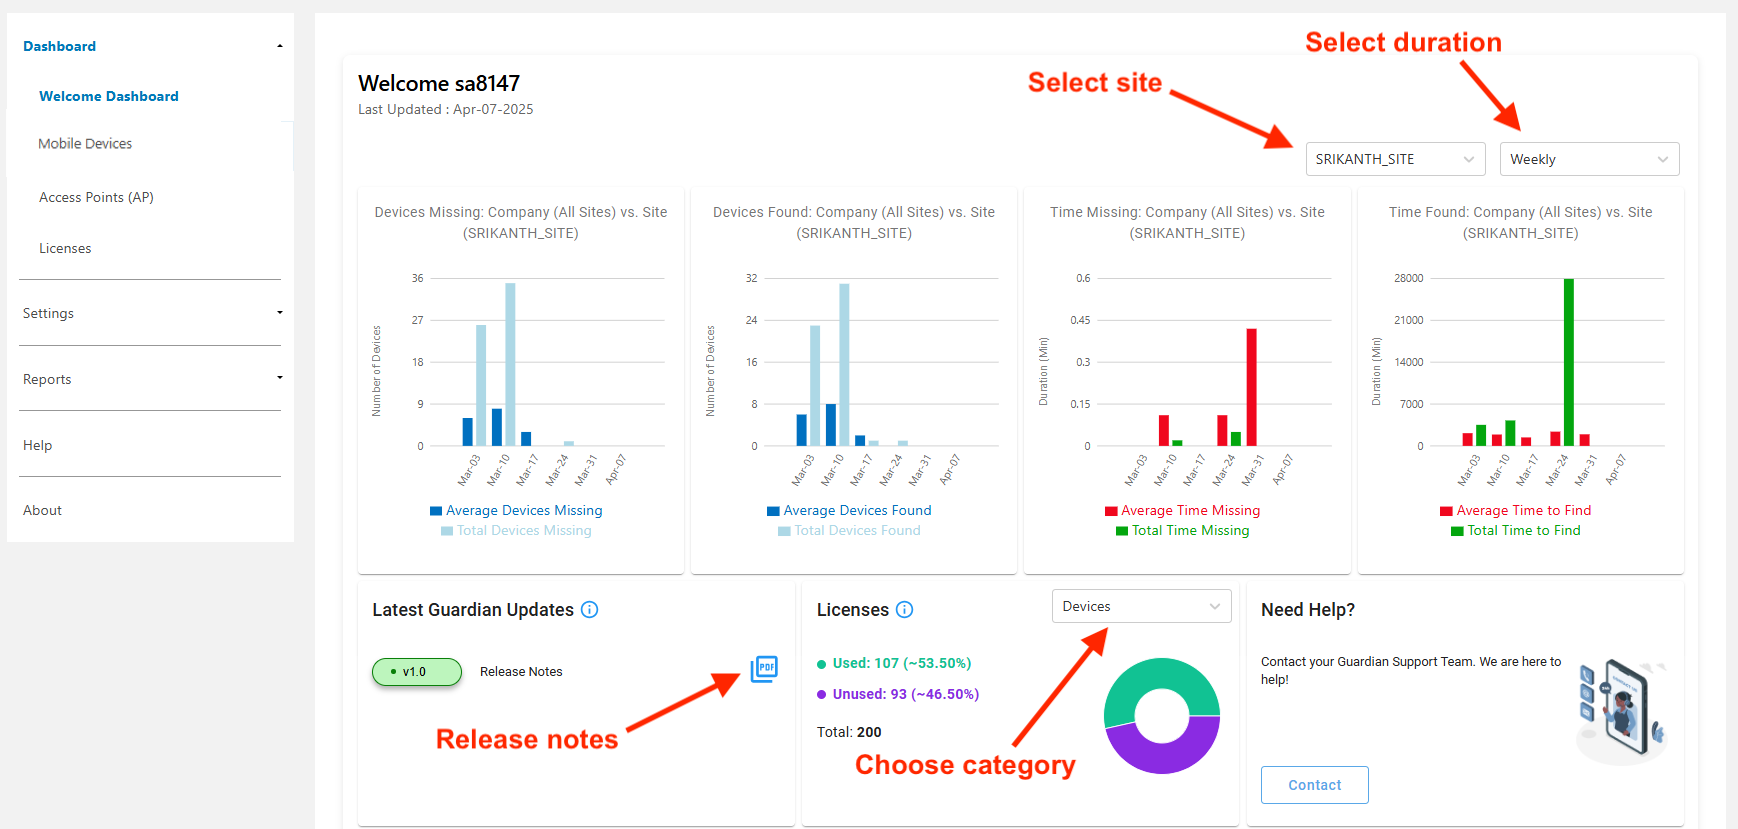Open Mobile Devices in sidebar

[x=85, y=144]
